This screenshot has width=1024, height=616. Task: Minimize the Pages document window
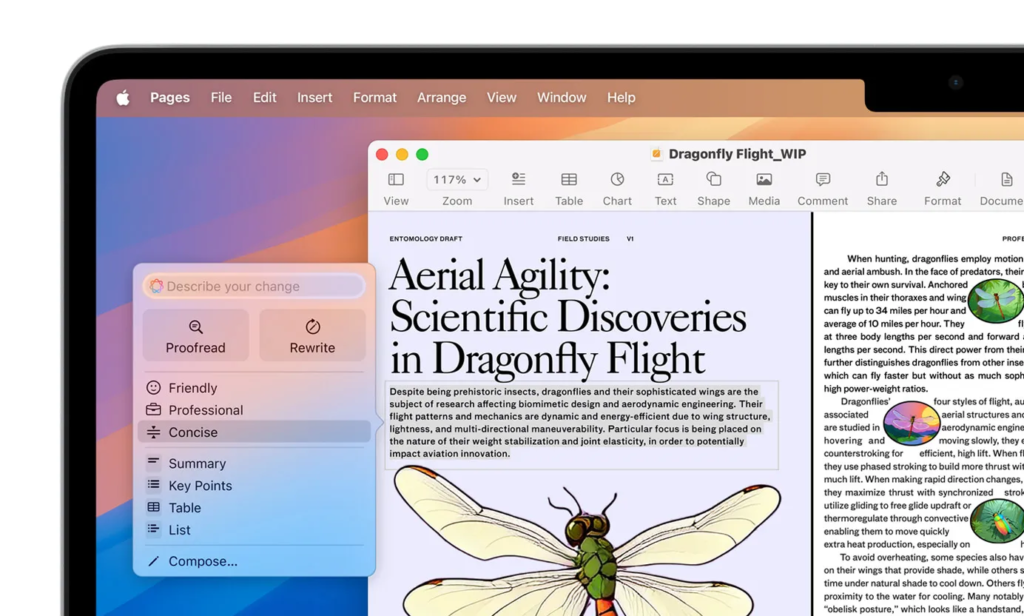[402, 154]
